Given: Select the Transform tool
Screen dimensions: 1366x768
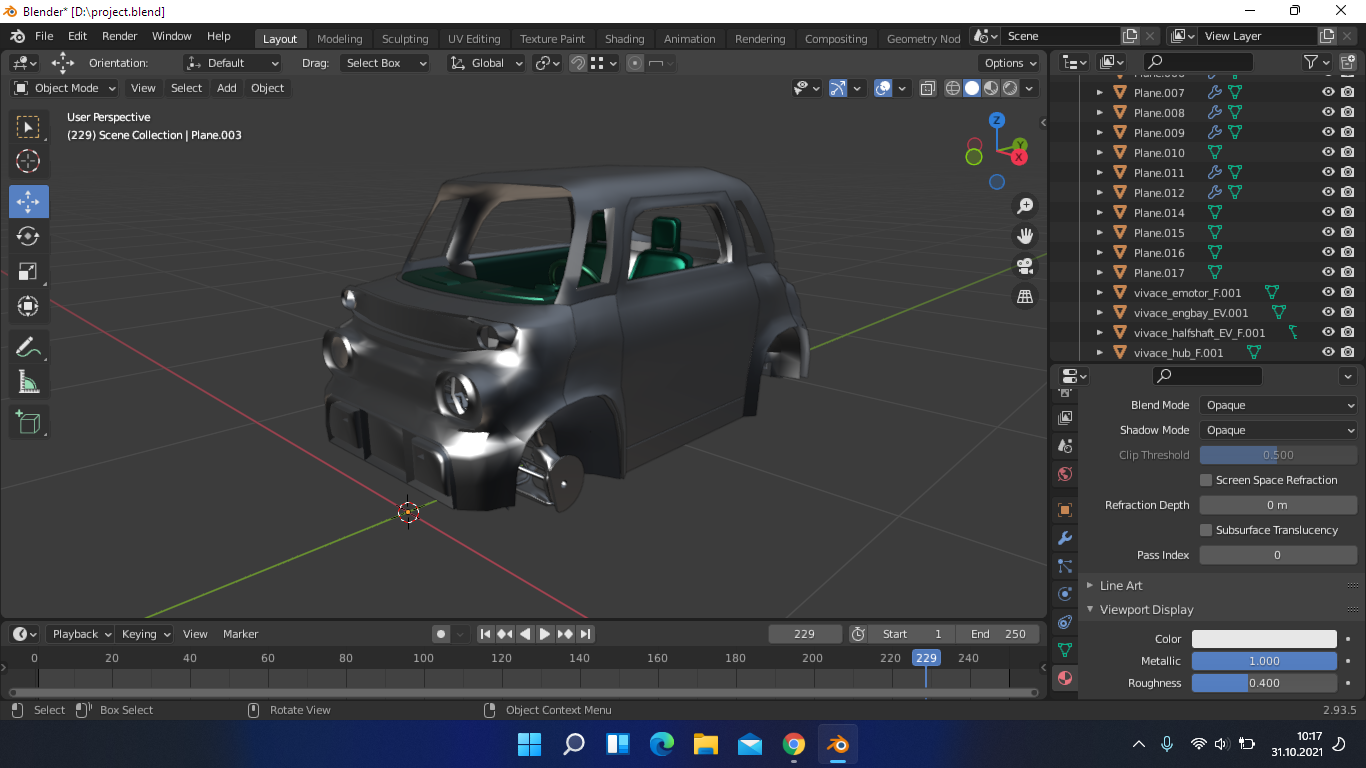Looking at the screenshot, I should click(28, 306).
